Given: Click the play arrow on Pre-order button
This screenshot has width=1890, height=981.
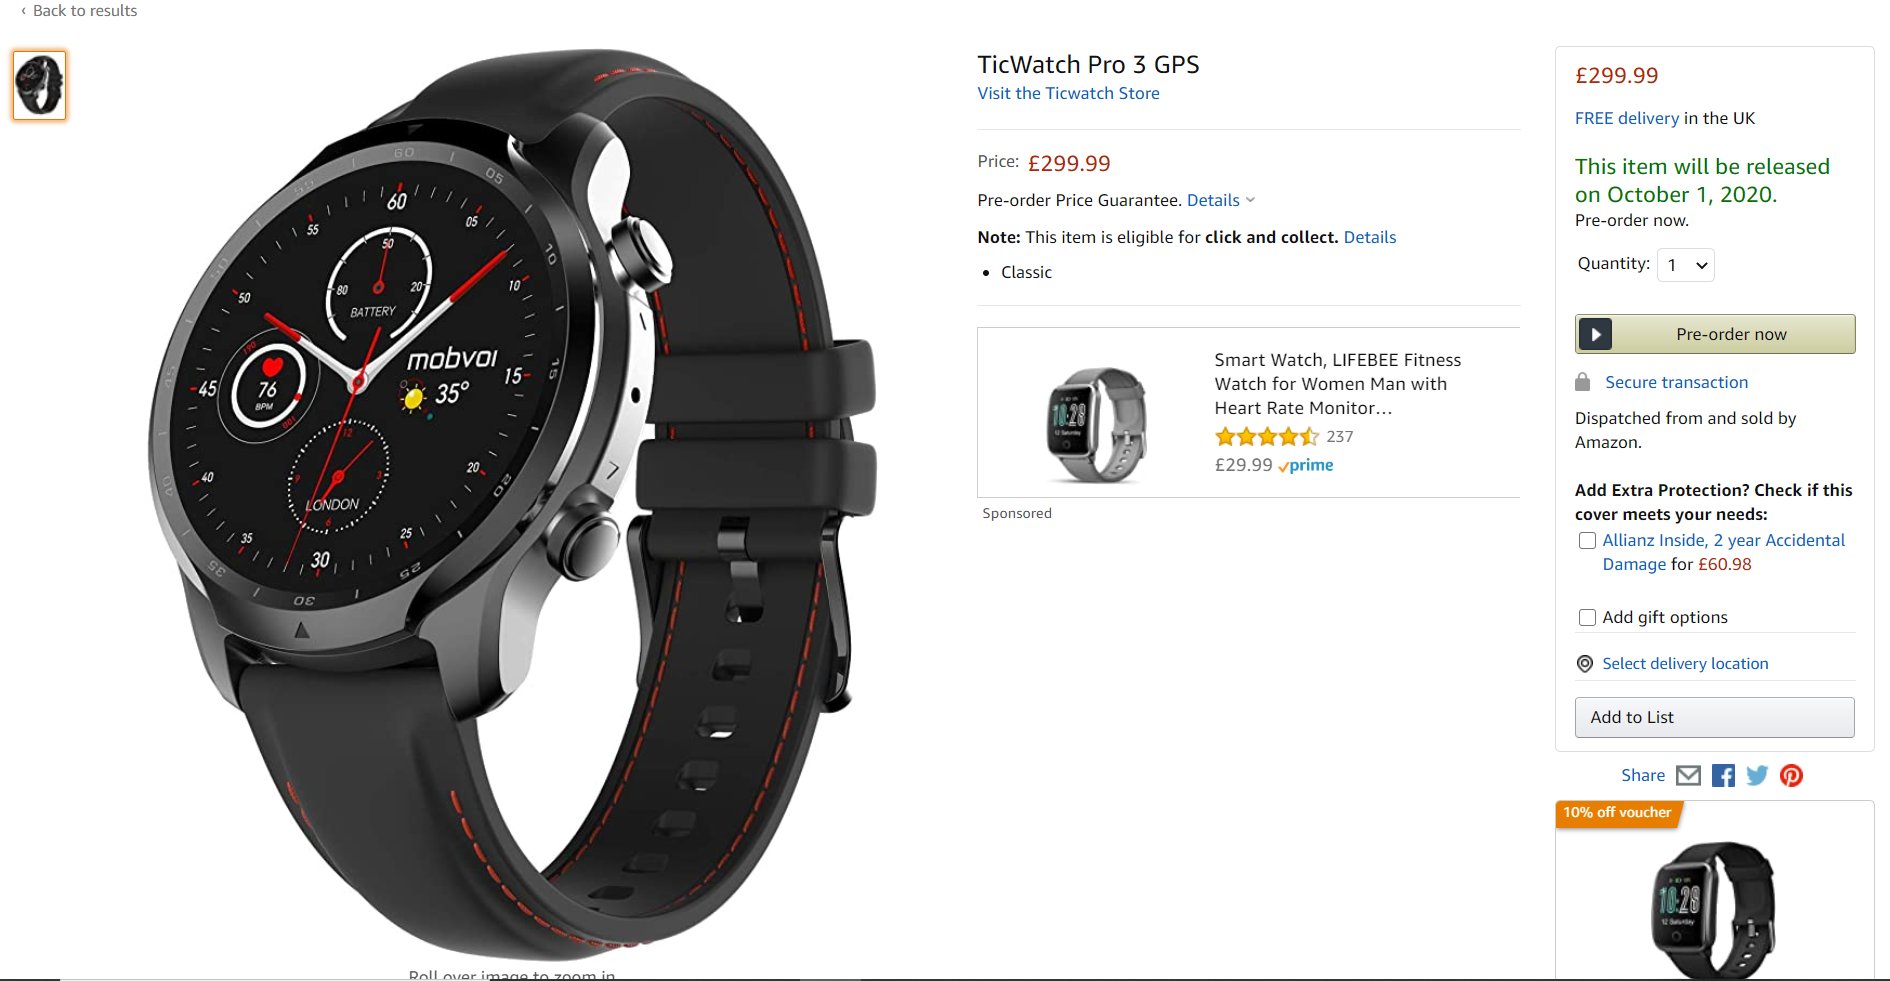Looking at the screenshot, I should 1595,334.
